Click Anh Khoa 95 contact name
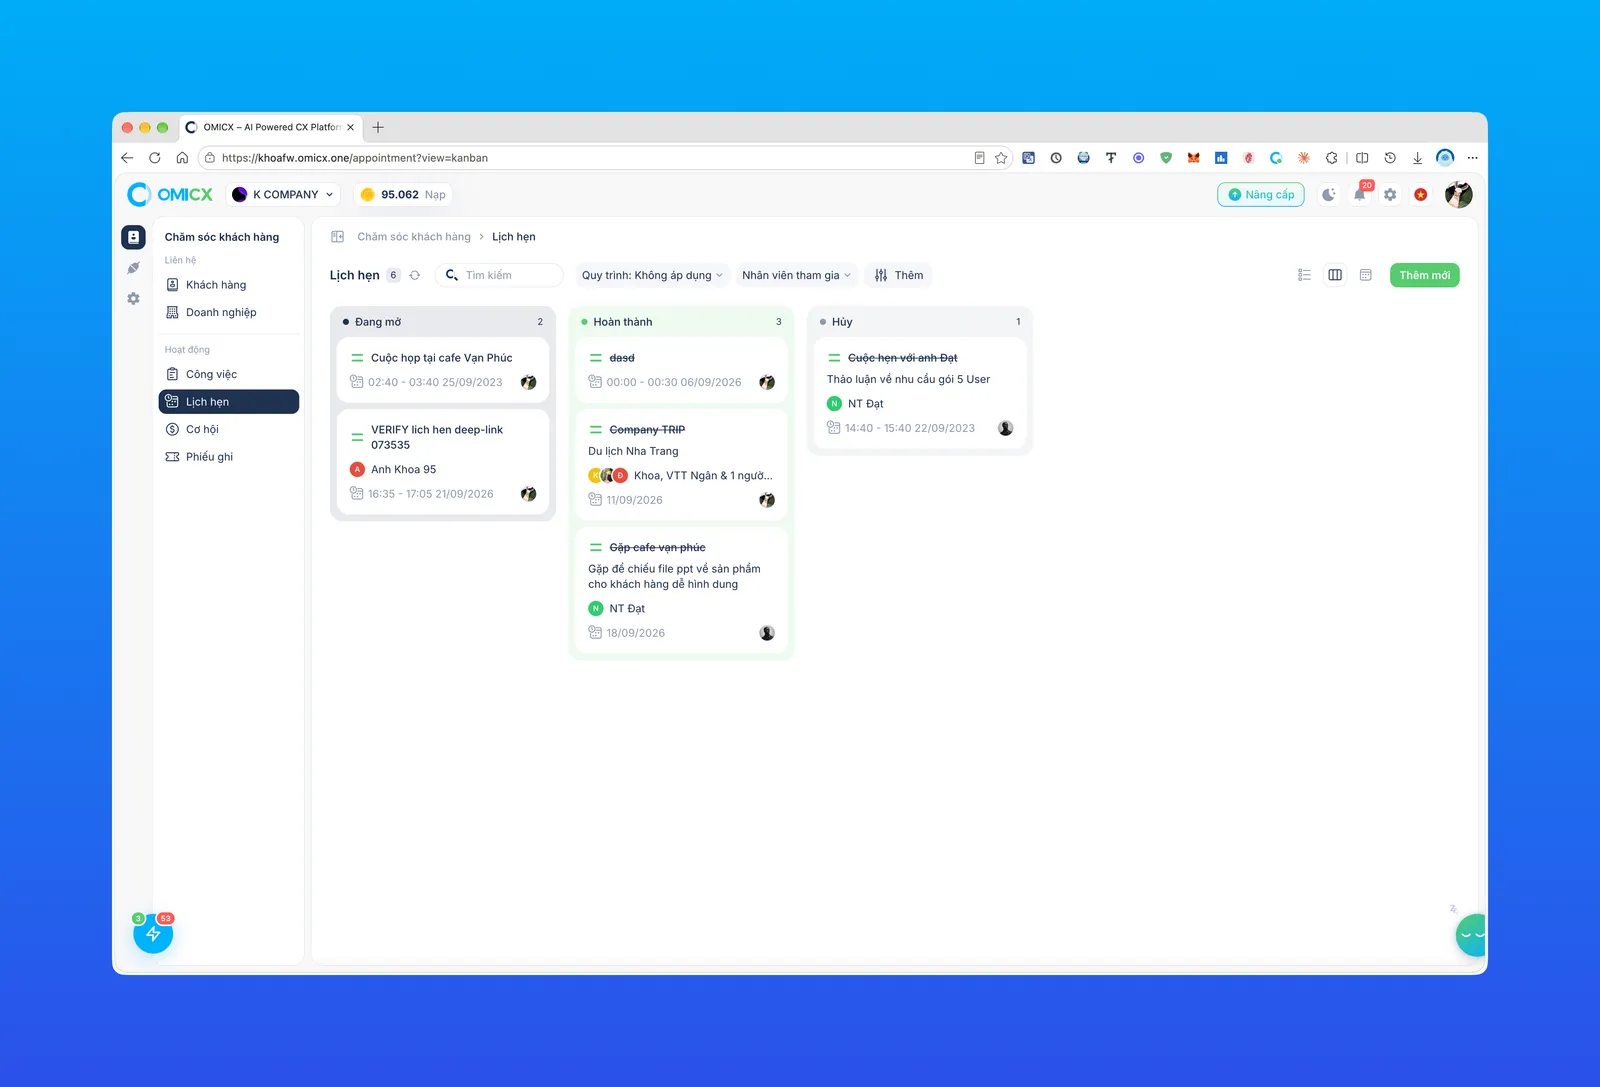The image size is (1600, 1087). point(404,469)
